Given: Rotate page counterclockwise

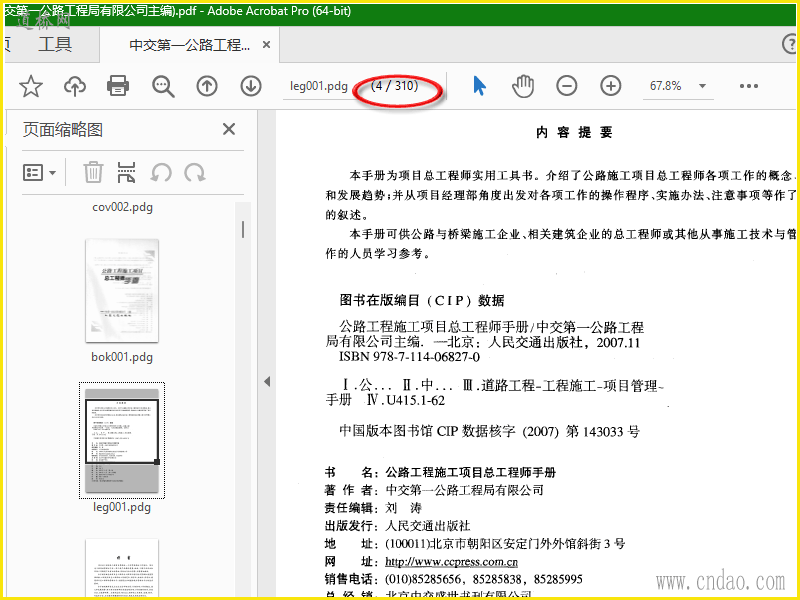Looking at the screenshot, I should click(x=161, y=173).
